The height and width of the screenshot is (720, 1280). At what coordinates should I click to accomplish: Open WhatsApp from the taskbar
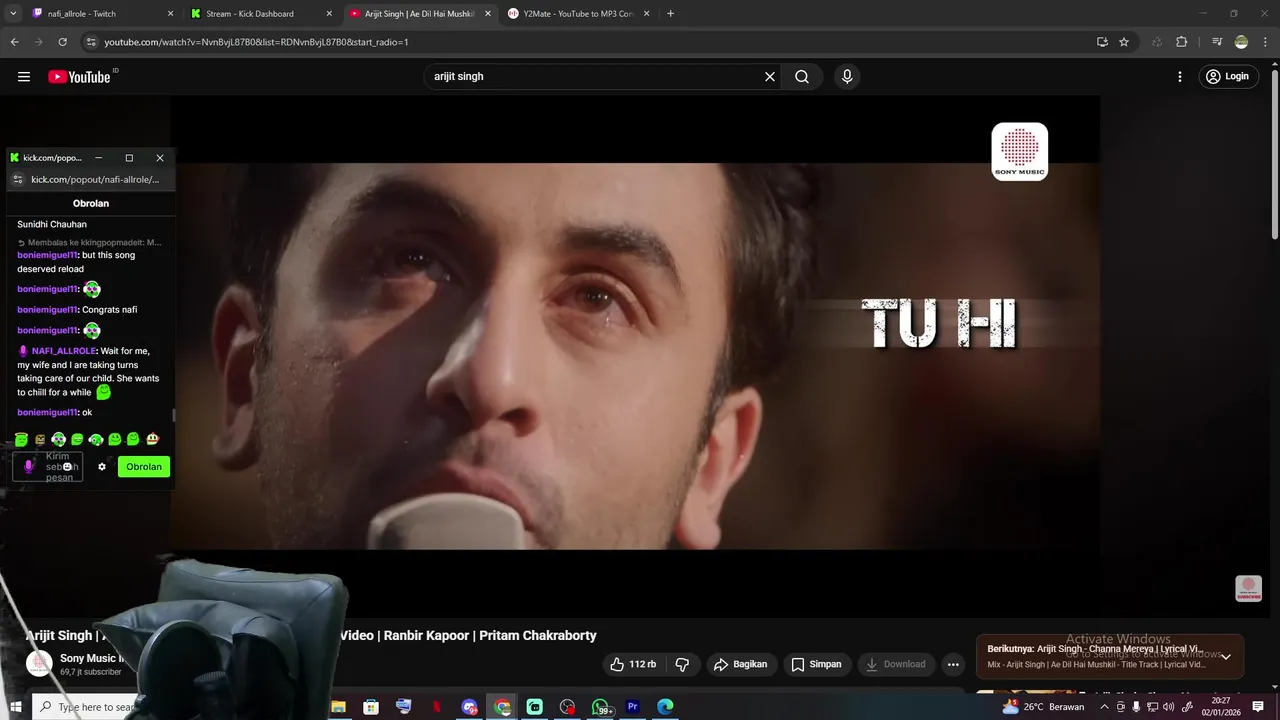(x=600, y=707)
